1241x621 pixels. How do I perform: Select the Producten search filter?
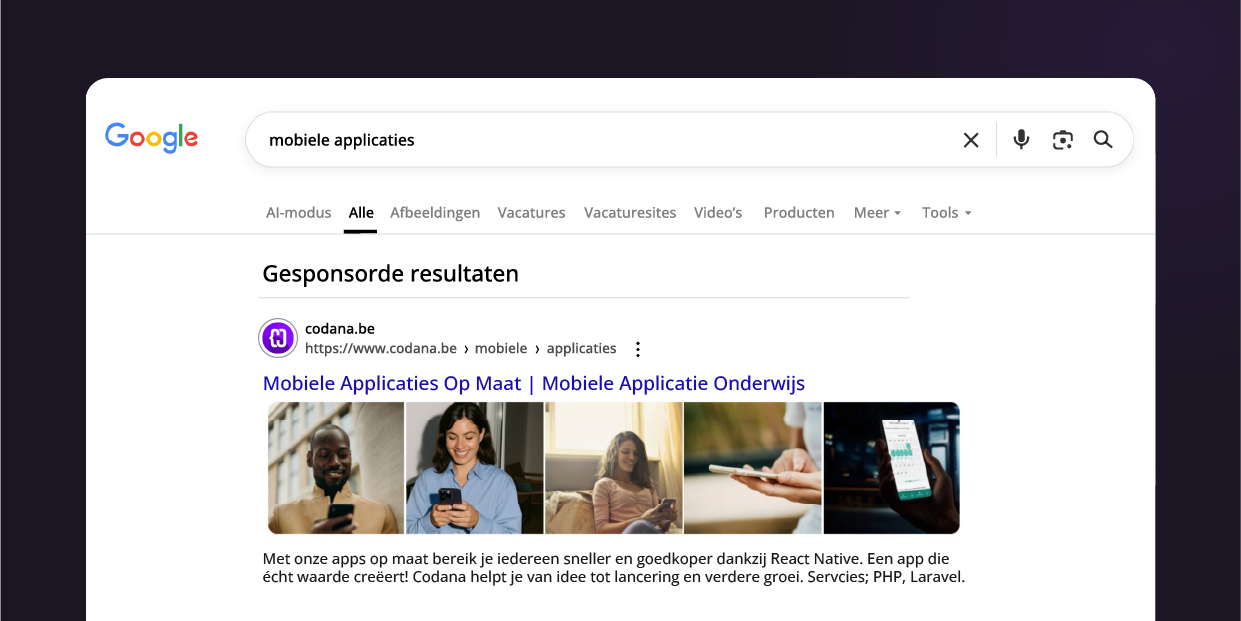[x=798, y=212]
